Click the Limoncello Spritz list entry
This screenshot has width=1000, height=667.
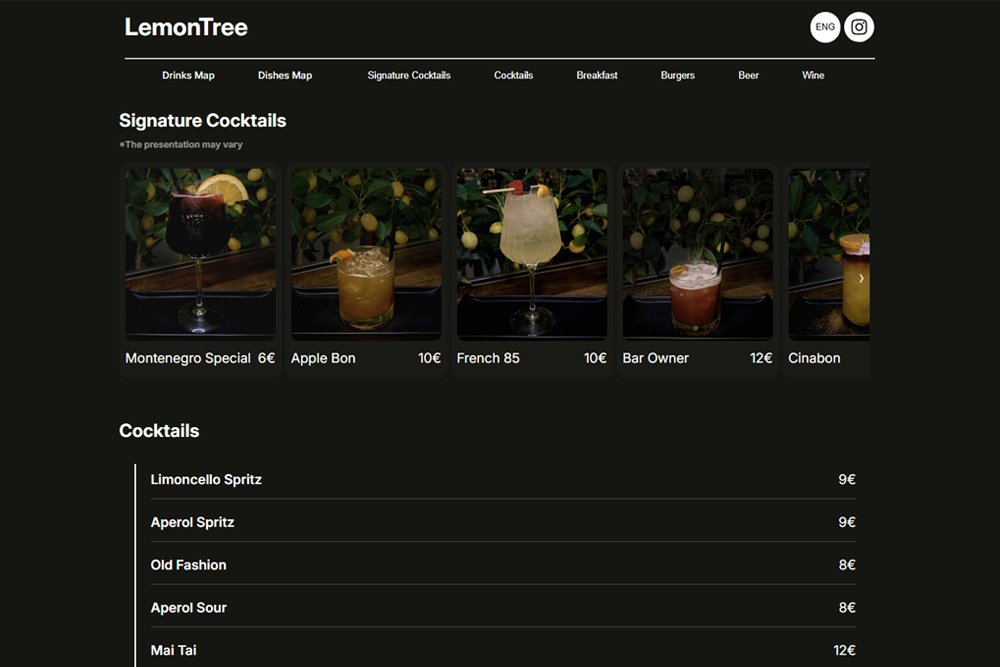(x=500, y=479)
